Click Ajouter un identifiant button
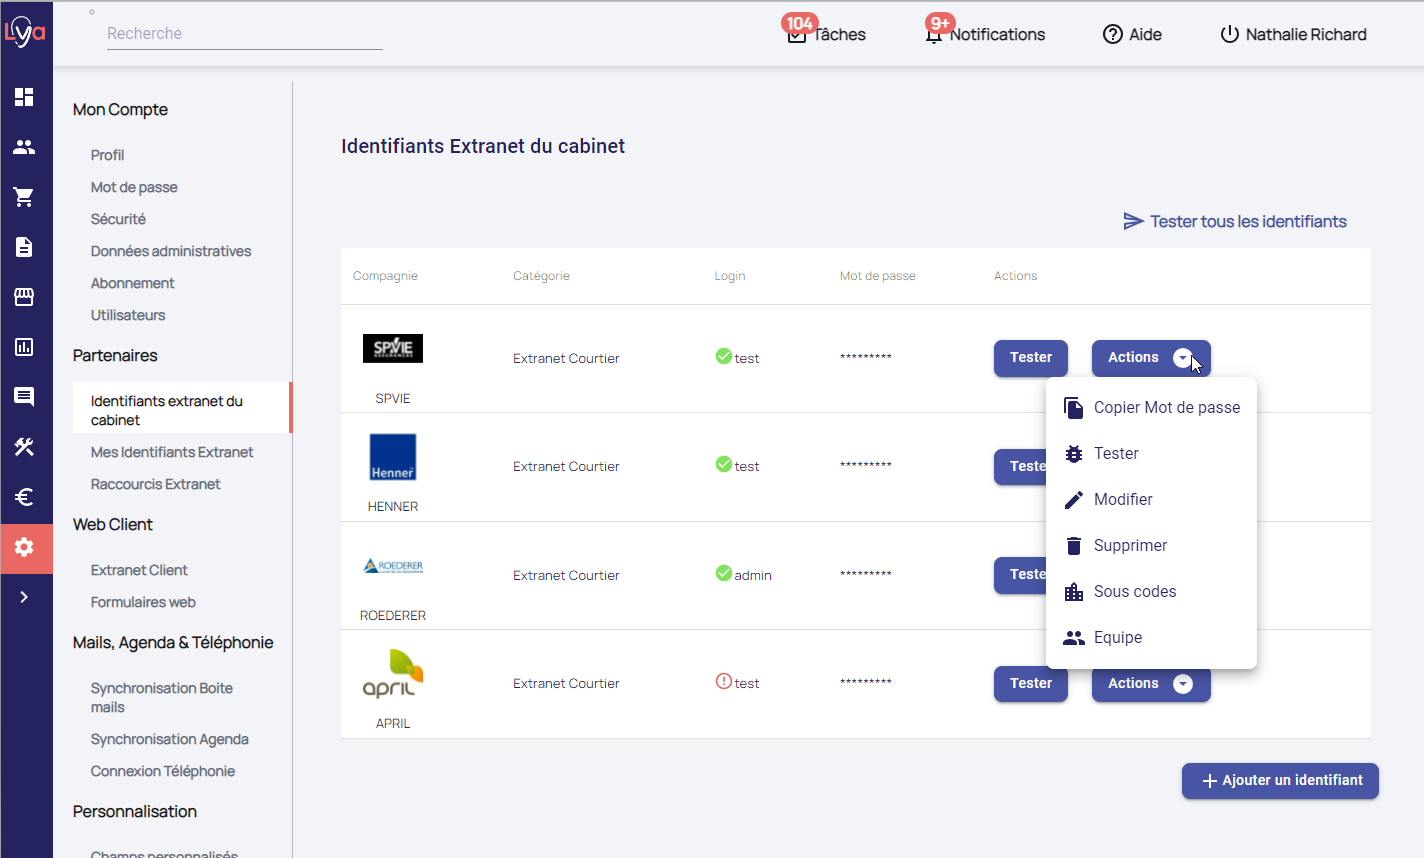 tap(1280, 781)
